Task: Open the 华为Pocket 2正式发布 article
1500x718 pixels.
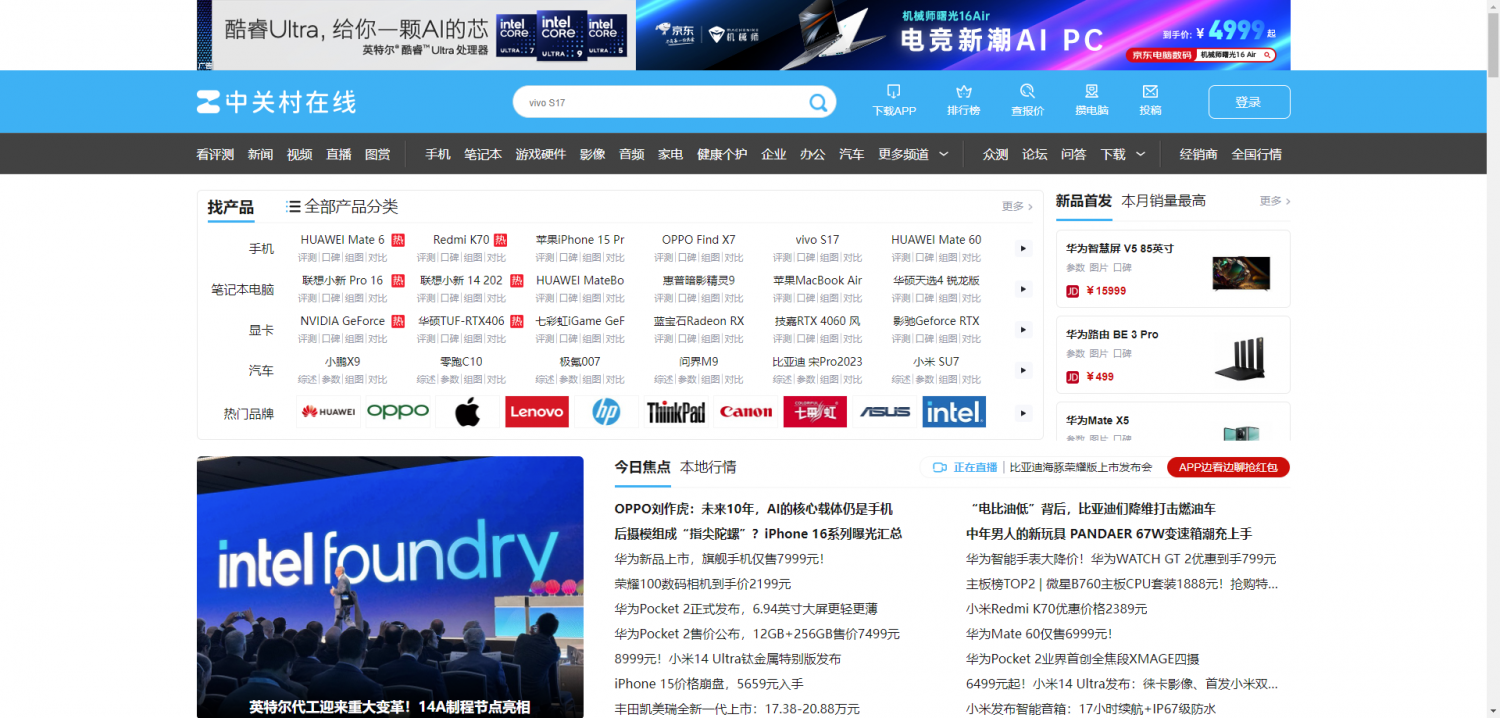Action: pos(746,609)
